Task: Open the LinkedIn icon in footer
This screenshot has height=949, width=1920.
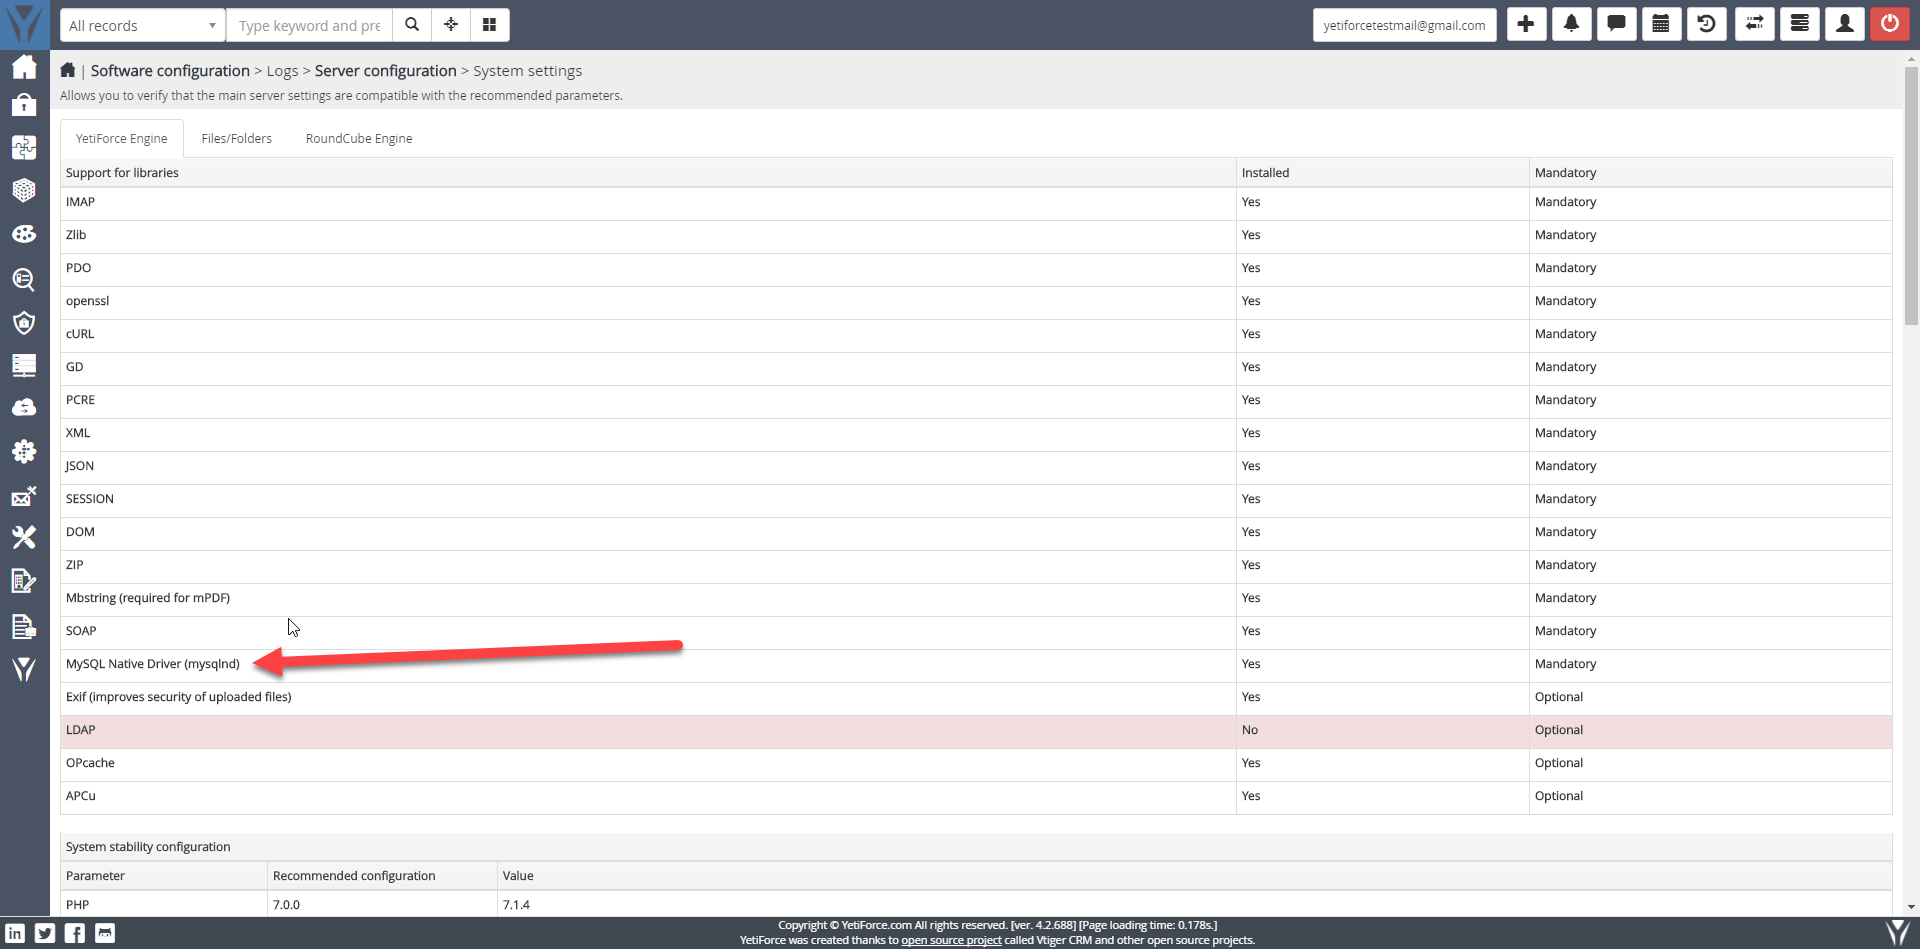Action: coord(15,933)
